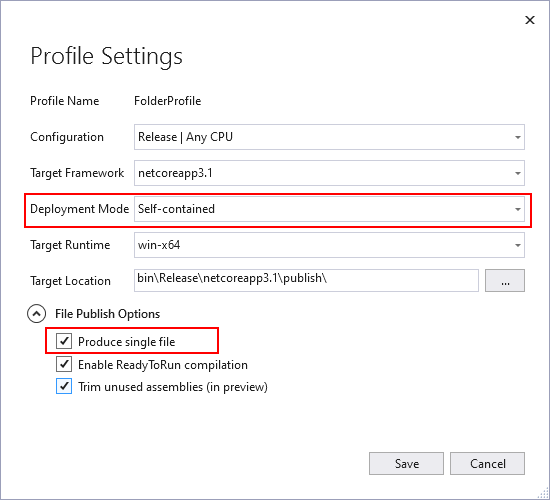Click the Produce single file label
Image resolution: width=550 pixels, height=500 pixels.
(127, 342)
